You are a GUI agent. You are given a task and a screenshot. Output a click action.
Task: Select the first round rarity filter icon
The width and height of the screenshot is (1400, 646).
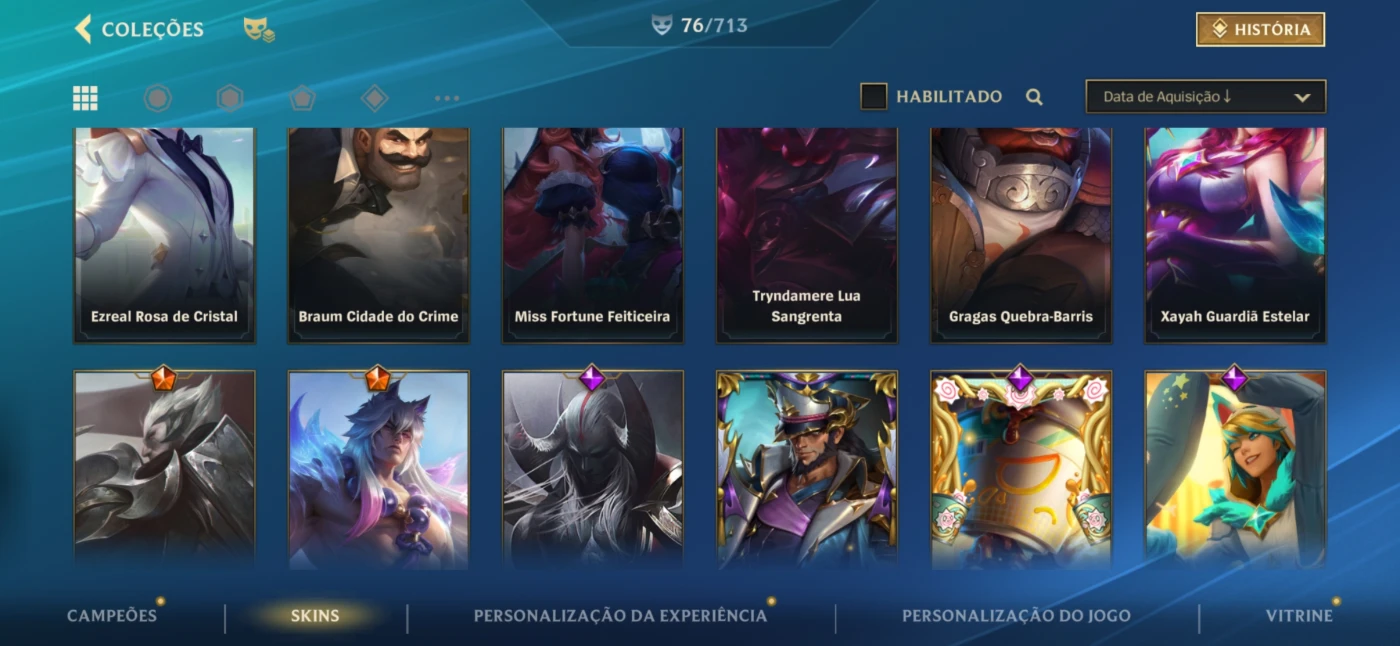pos(158,98)
